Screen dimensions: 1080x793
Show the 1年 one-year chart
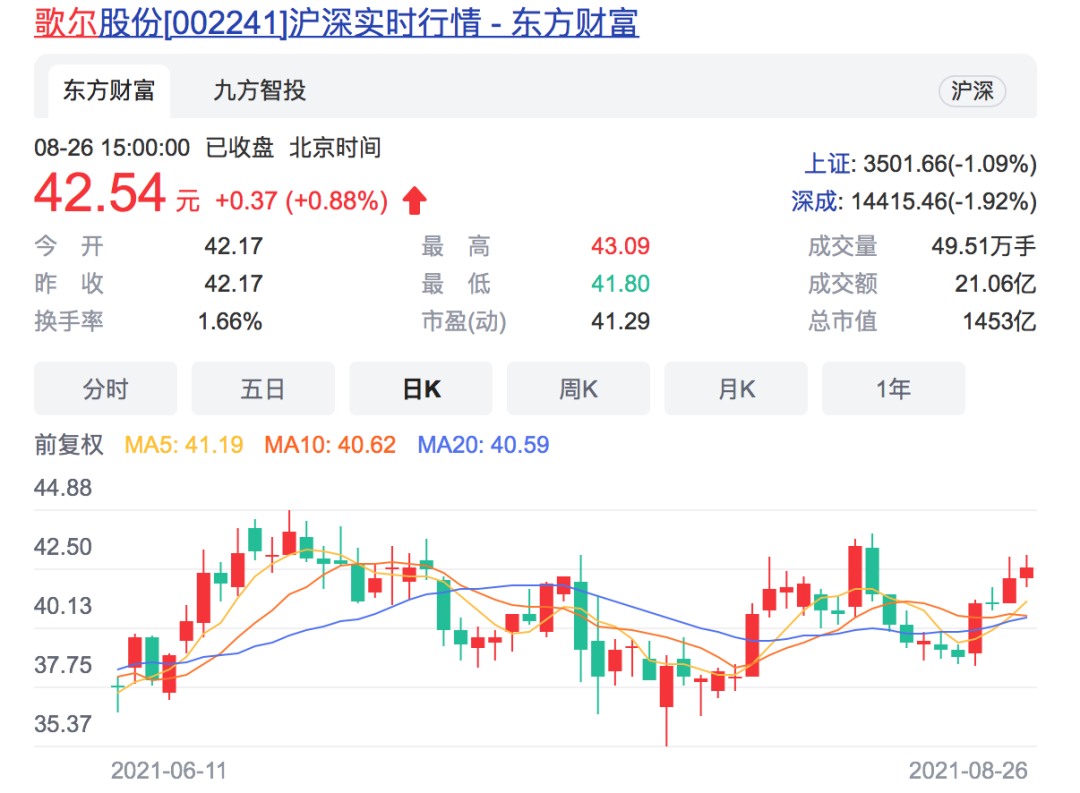point(893,389)
